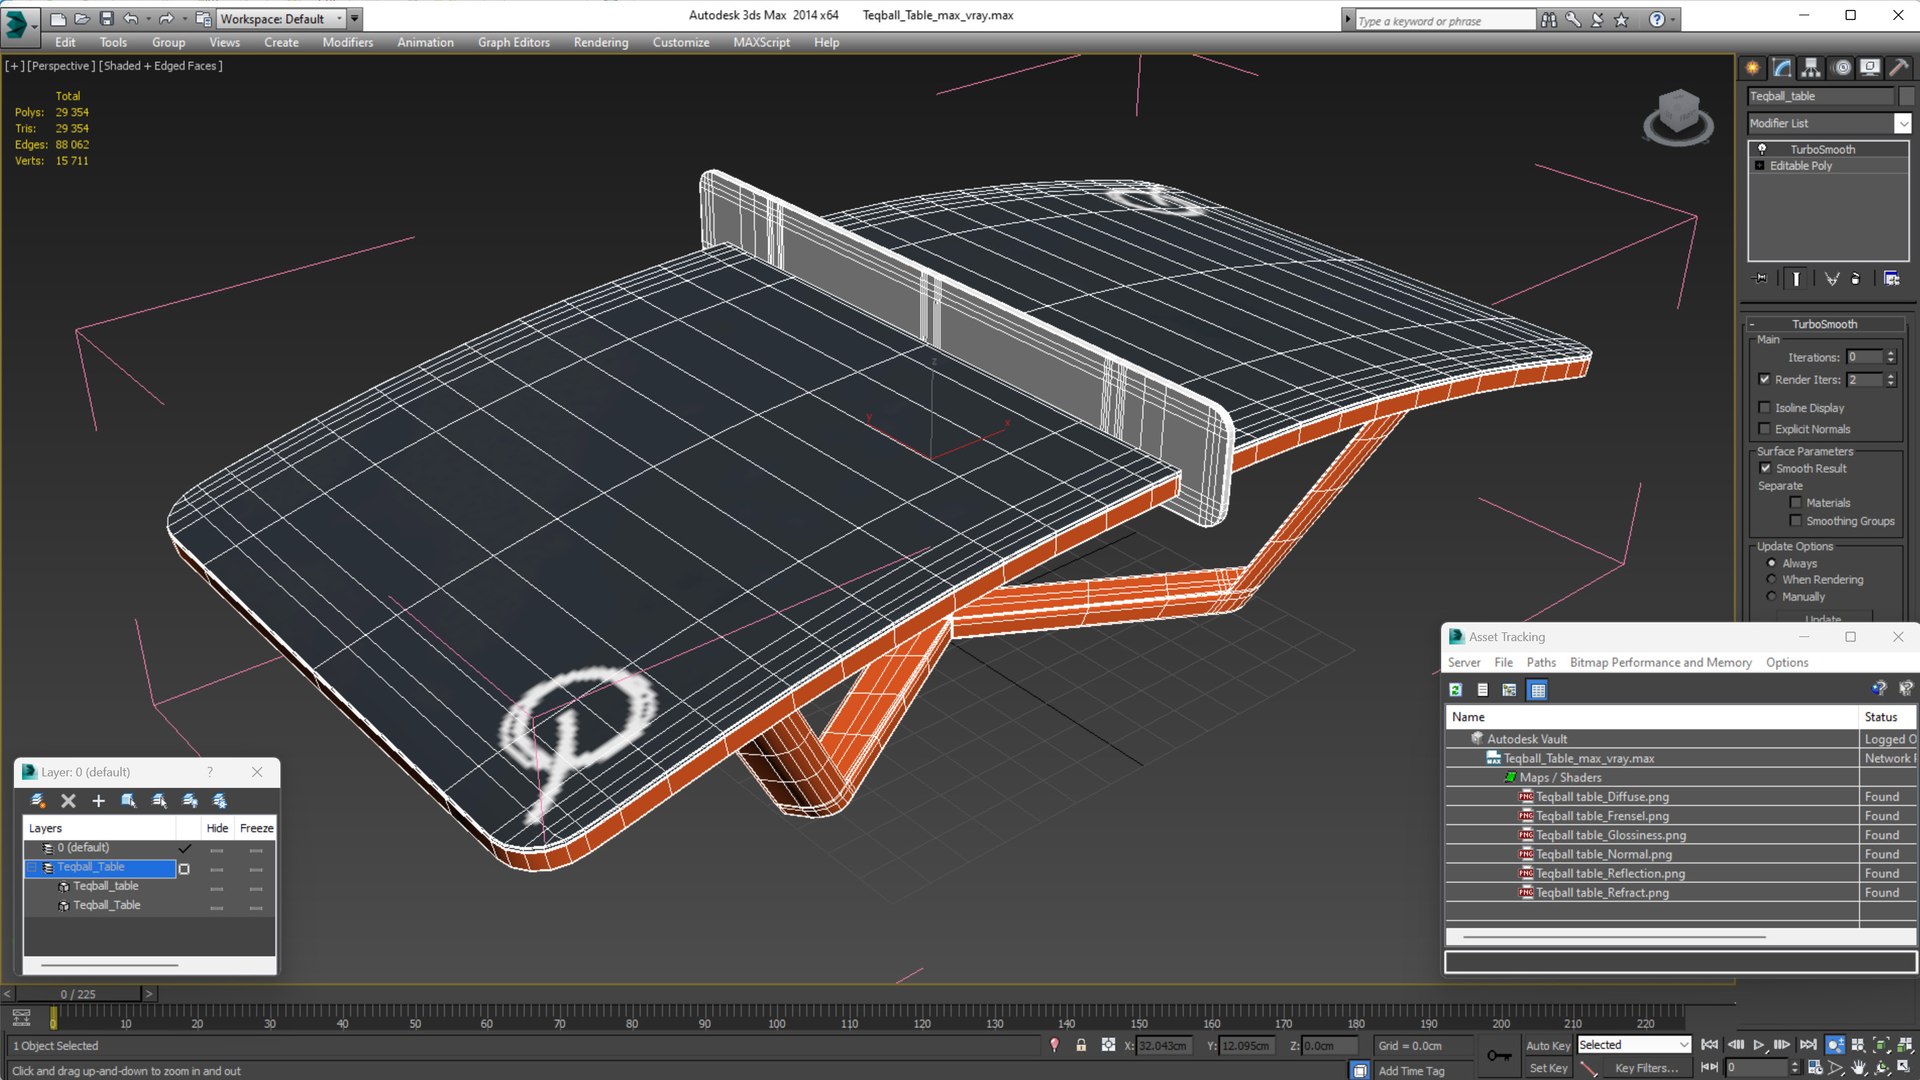Click the Auto Key button

1547,1045
